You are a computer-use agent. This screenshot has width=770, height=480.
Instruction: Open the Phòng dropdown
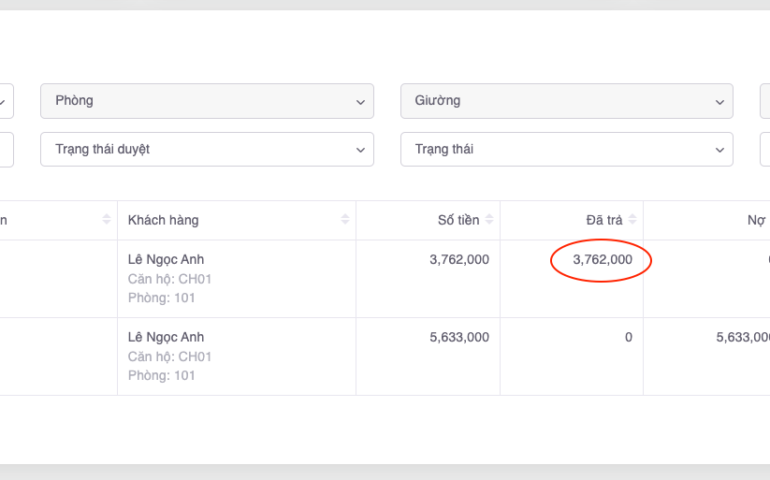[207, 101]
